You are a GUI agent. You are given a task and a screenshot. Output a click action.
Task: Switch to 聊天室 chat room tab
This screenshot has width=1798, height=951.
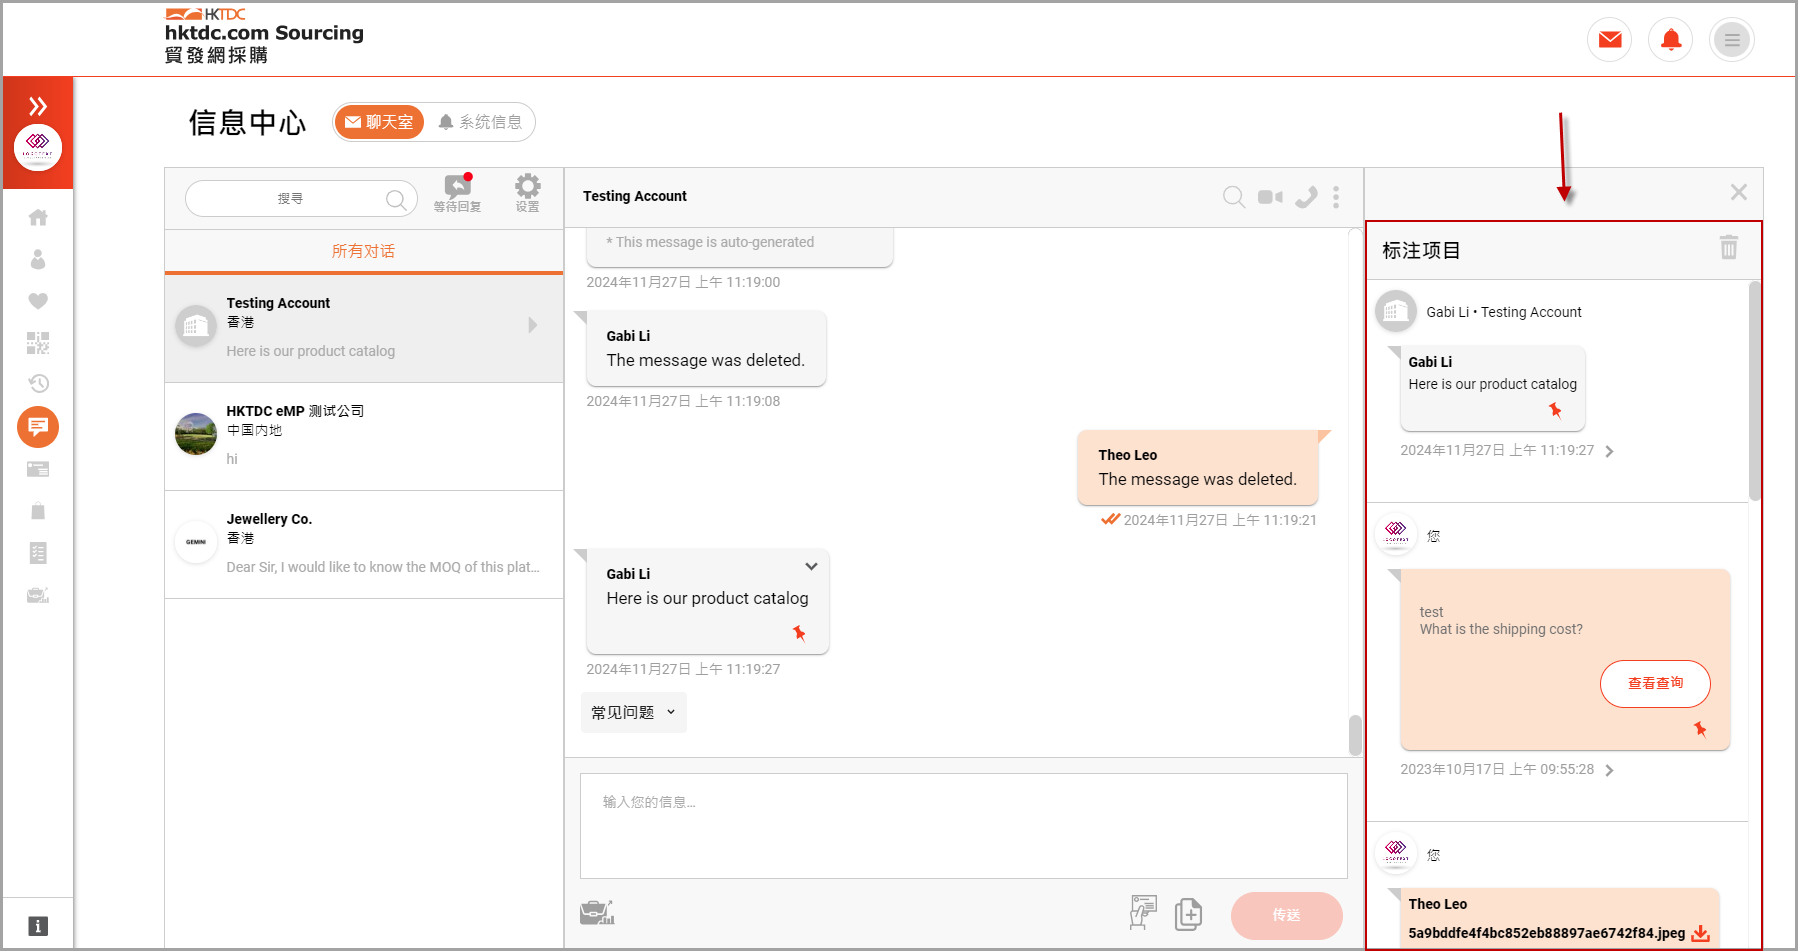click(379, 122)
